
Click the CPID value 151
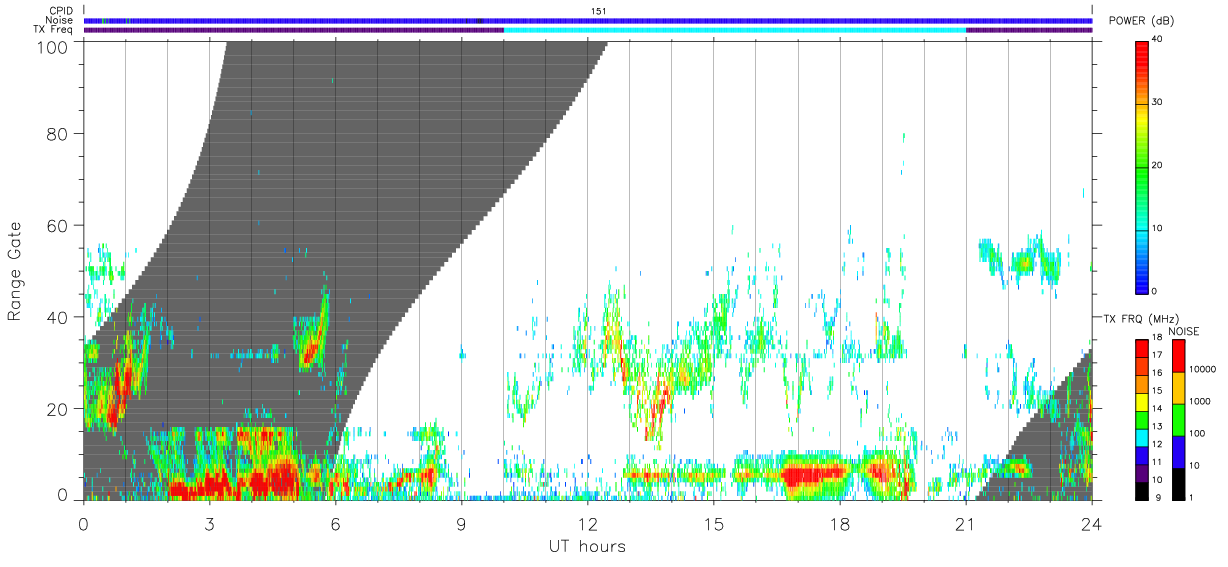point(598,11)
